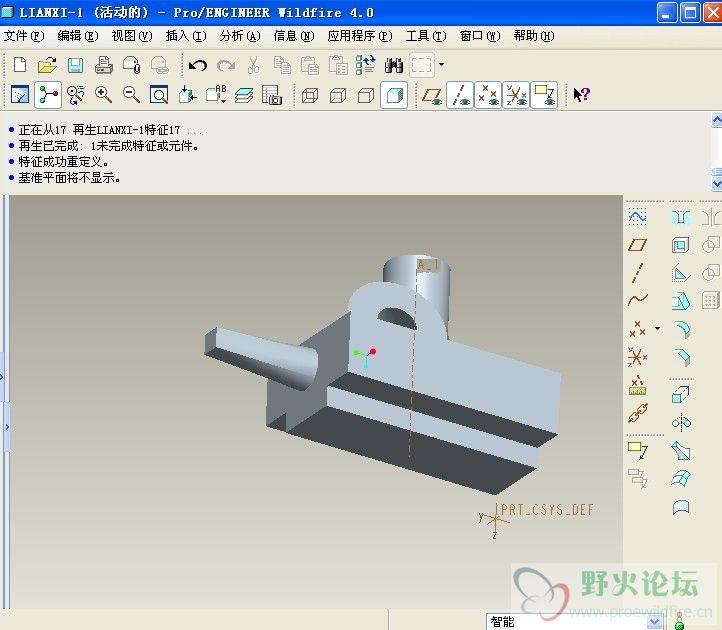Screen dimensions: 722x630
Task: Open the 编辑(E) menu
Action: (x=78, y=36)
